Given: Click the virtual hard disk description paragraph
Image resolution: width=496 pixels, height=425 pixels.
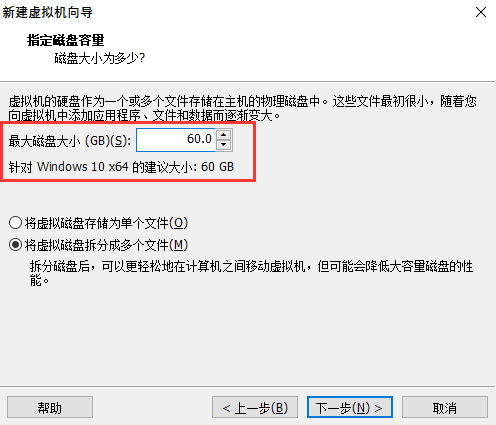Looking at the screenshot, I should [243, 108].
